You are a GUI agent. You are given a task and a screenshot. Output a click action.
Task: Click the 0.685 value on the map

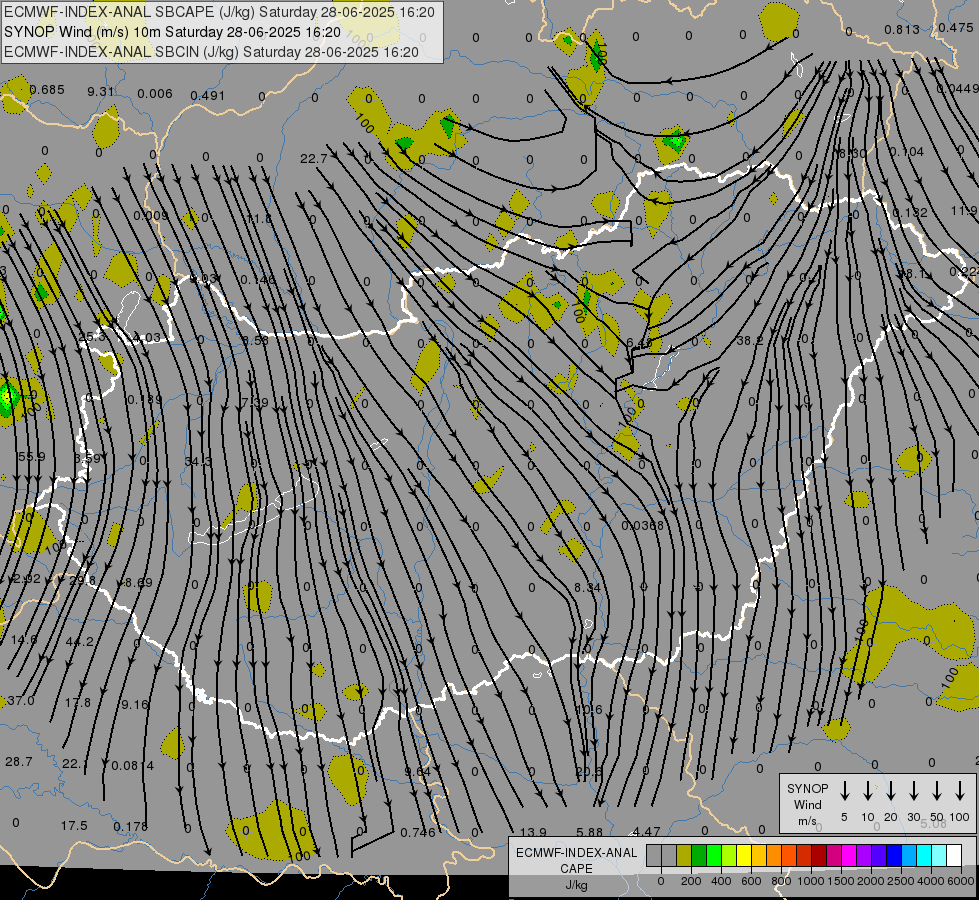(x=47, y=89)
